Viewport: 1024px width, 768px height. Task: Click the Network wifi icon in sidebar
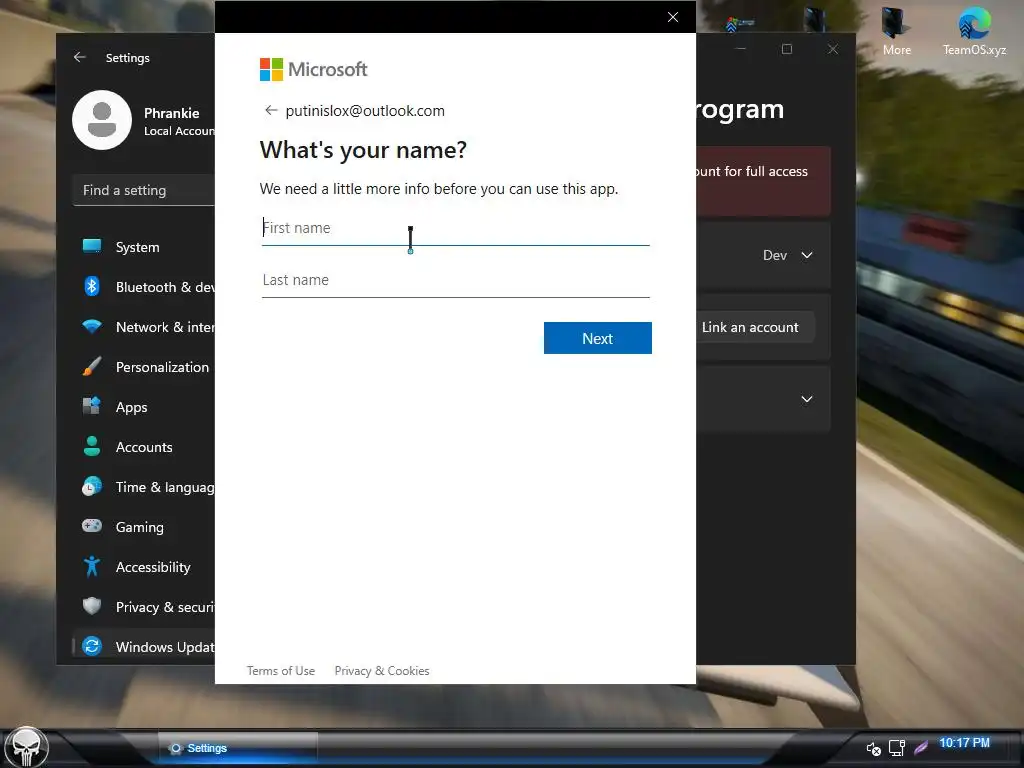pyautogui.click(x=92, y=327)
